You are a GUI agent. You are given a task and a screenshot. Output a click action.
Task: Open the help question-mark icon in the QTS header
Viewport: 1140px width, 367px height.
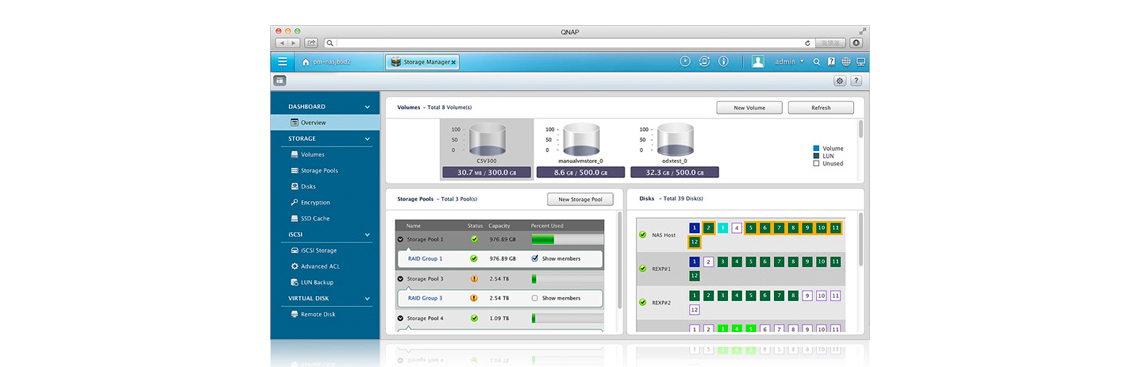831,62
